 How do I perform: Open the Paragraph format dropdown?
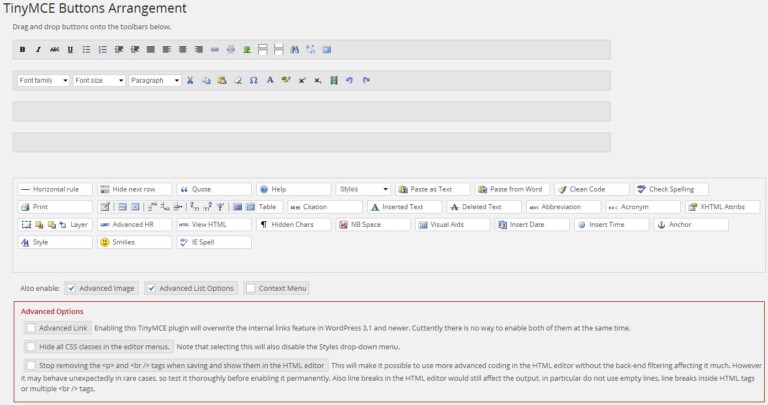point(155,80)
